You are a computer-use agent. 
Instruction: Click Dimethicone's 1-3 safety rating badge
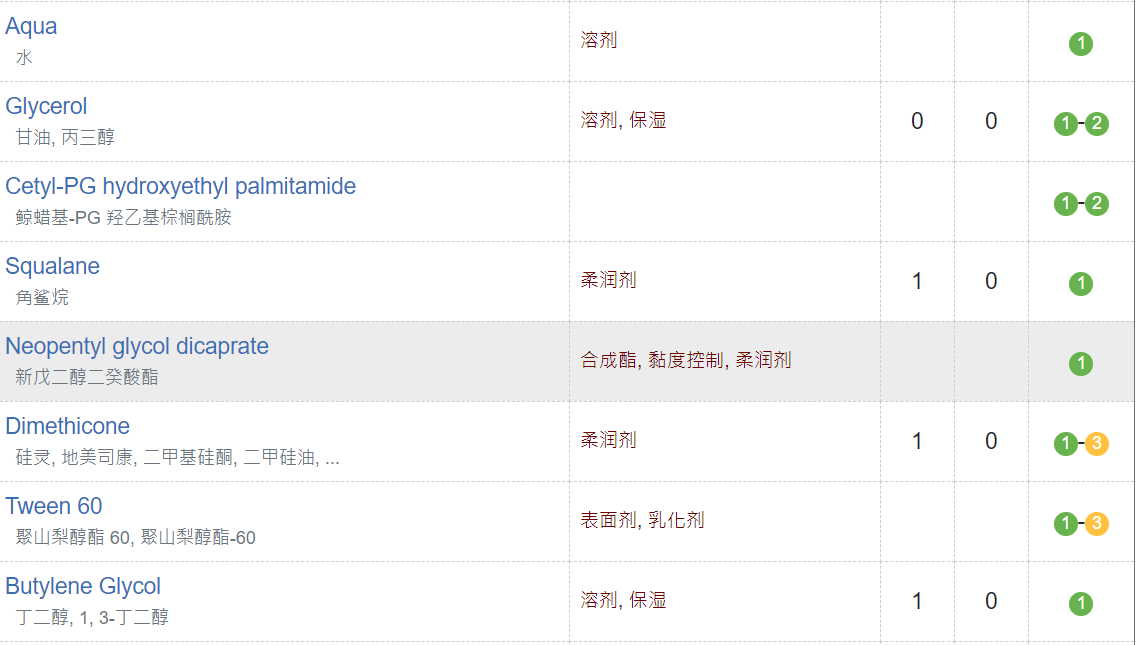click(x=1081, y=444)
